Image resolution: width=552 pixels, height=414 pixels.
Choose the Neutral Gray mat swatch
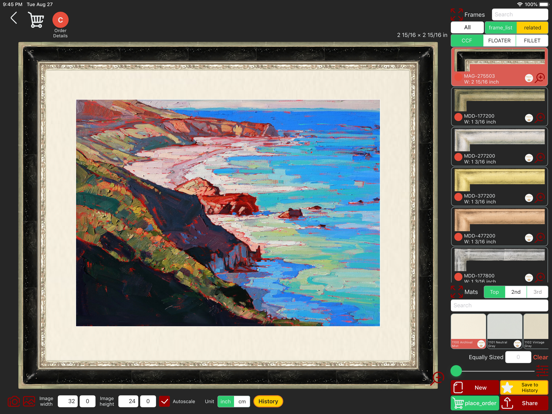coord(504,331)
